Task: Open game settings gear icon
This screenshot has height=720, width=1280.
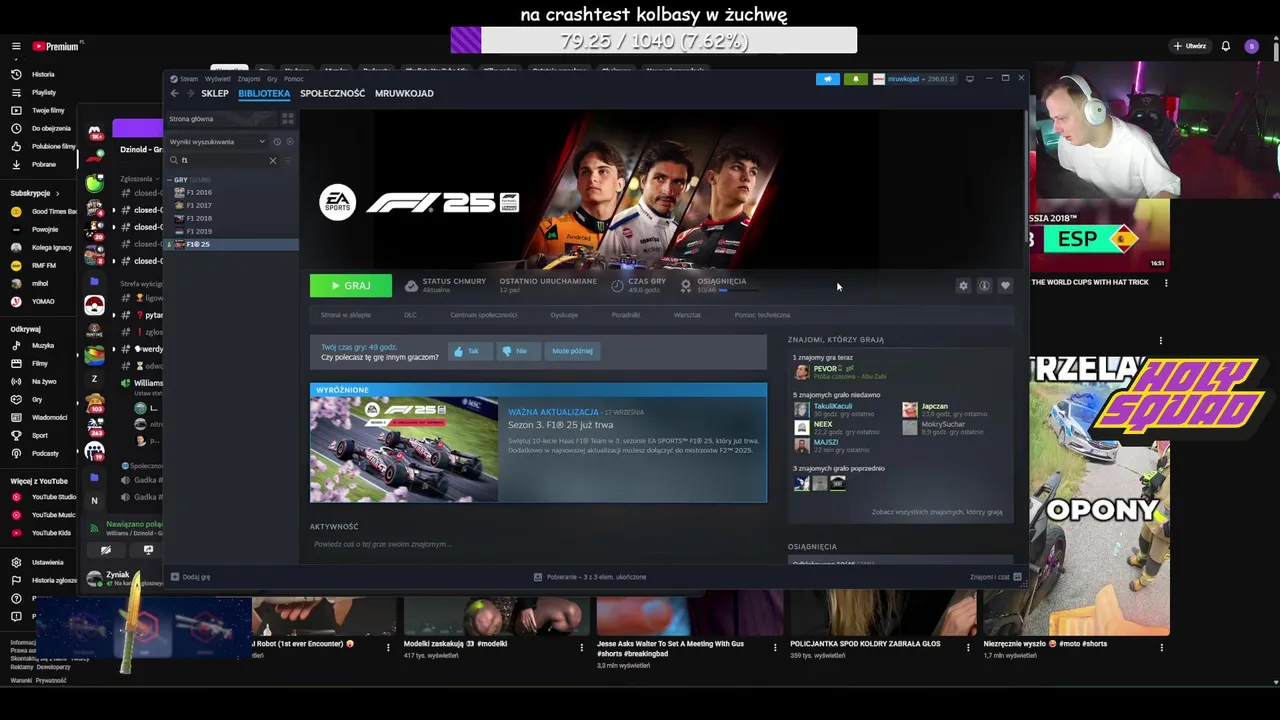Action: (963, 286)
